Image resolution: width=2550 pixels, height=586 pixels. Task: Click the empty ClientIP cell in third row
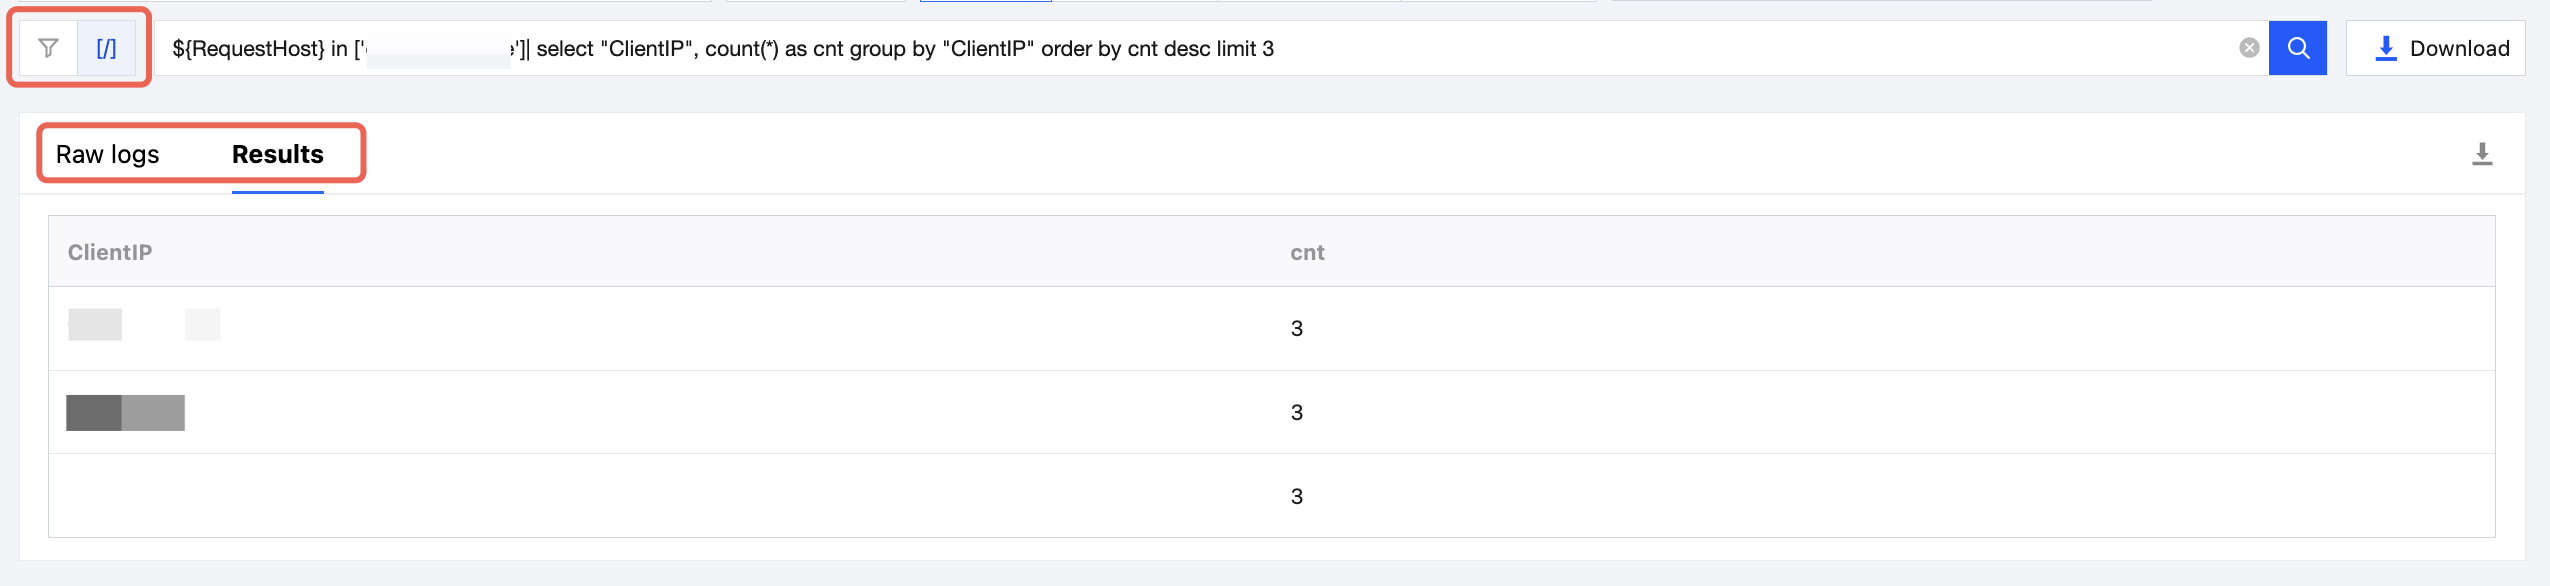660,496
